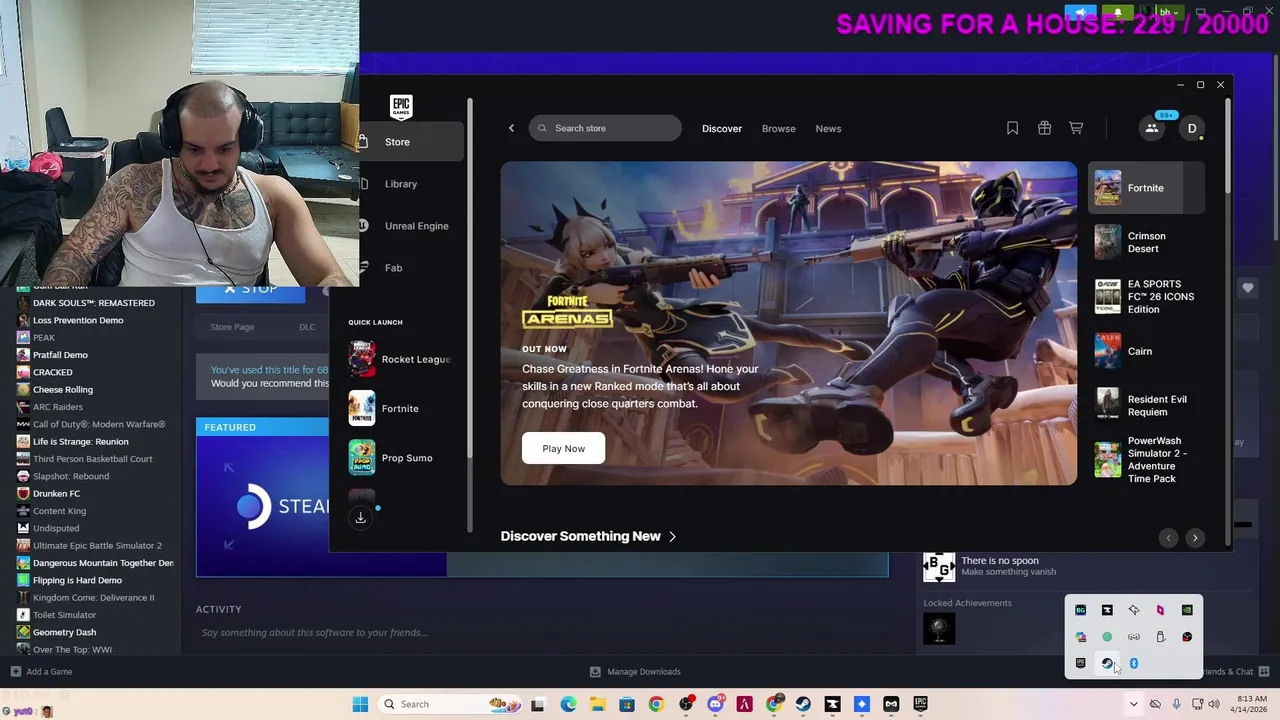Click the Epic Games logo in sidebar
This screenshot has height=720, width=1280.
tap(401, 106)
